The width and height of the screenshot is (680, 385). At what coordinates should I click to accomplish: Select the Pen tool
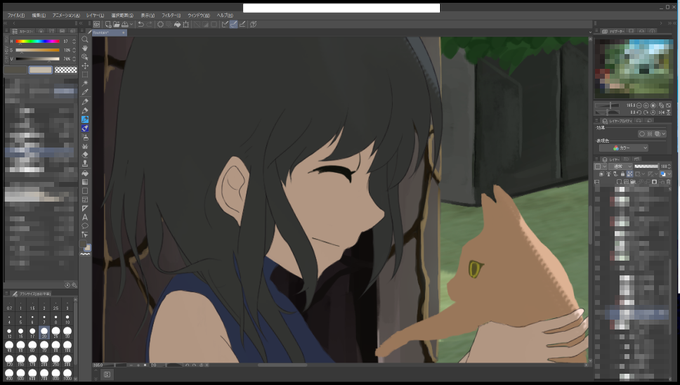(85, 101)
